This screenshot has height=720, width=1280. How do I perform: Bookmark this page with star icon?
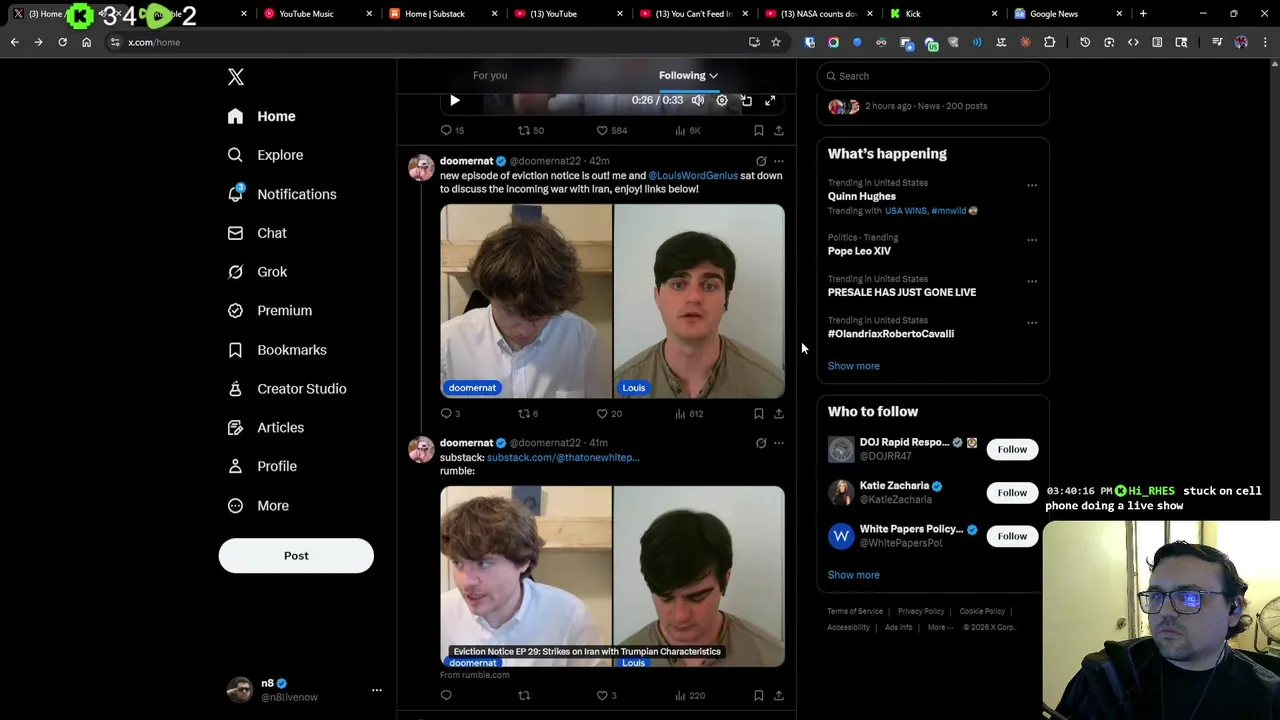tap(775, 42)
